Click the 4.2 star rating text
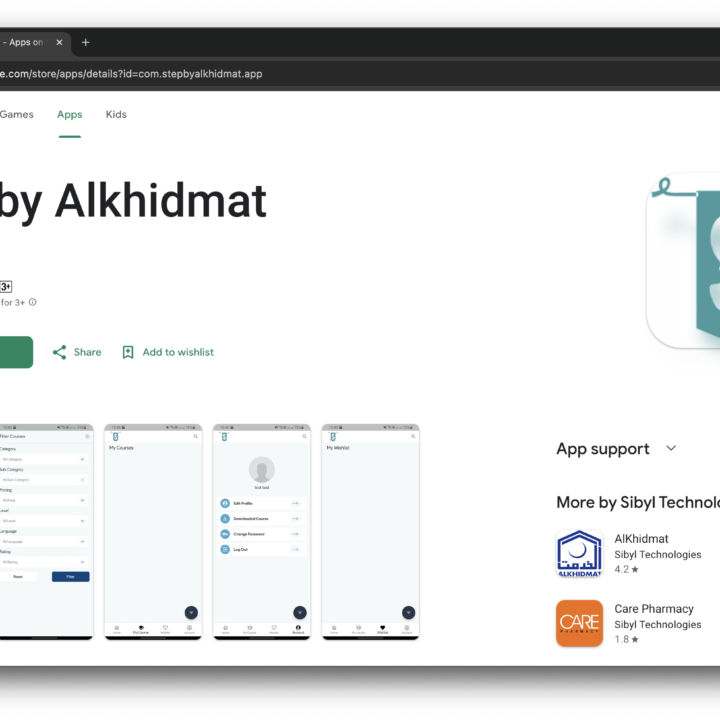Image resolution: width=720 pixels, height=720 pixels. (626, 569)
